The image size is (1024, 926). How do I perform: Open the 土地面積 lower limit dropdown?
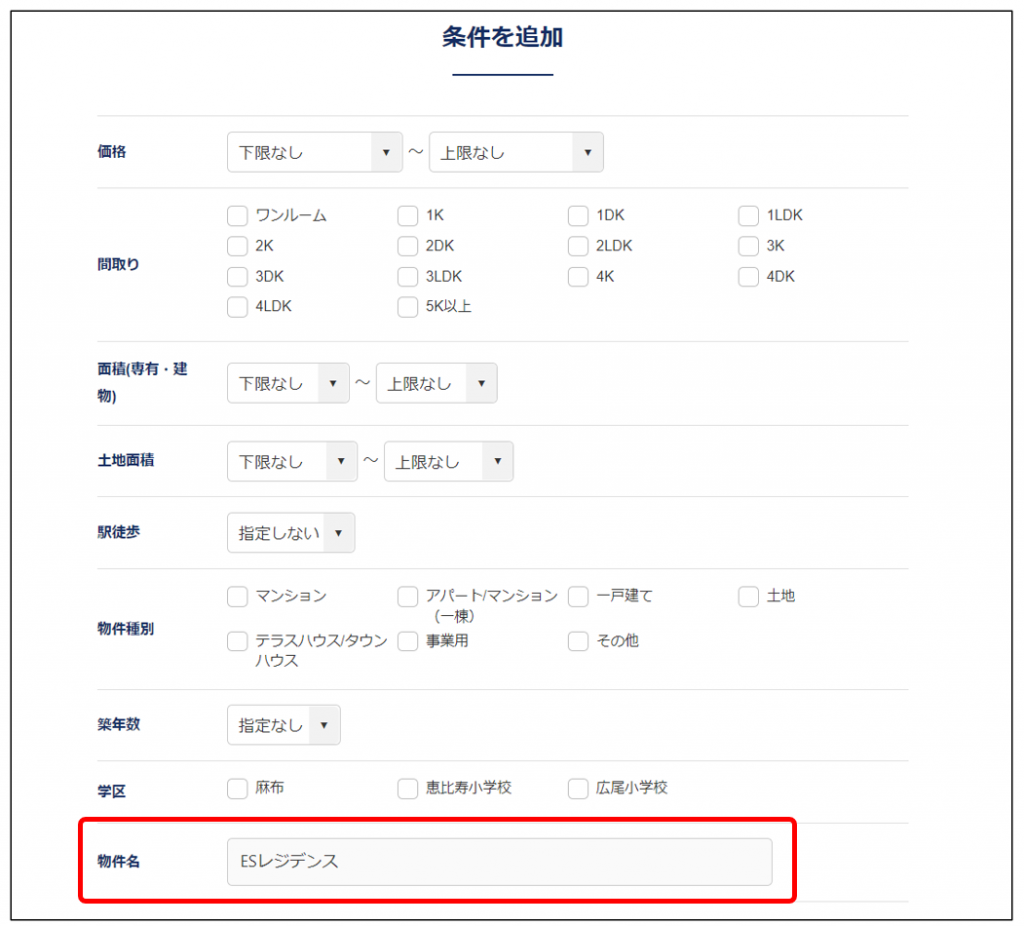(x=292, y=462)
